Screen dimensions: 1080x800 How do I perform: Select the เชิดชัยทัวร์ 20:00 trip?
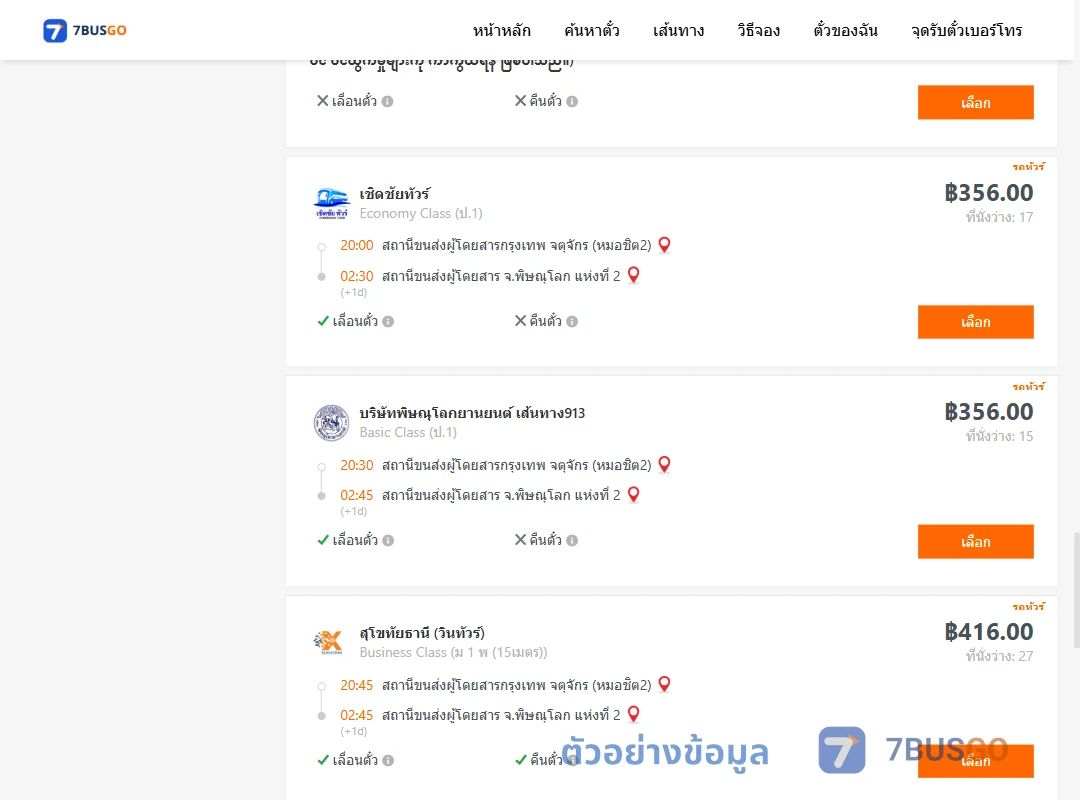pos(975,322)
